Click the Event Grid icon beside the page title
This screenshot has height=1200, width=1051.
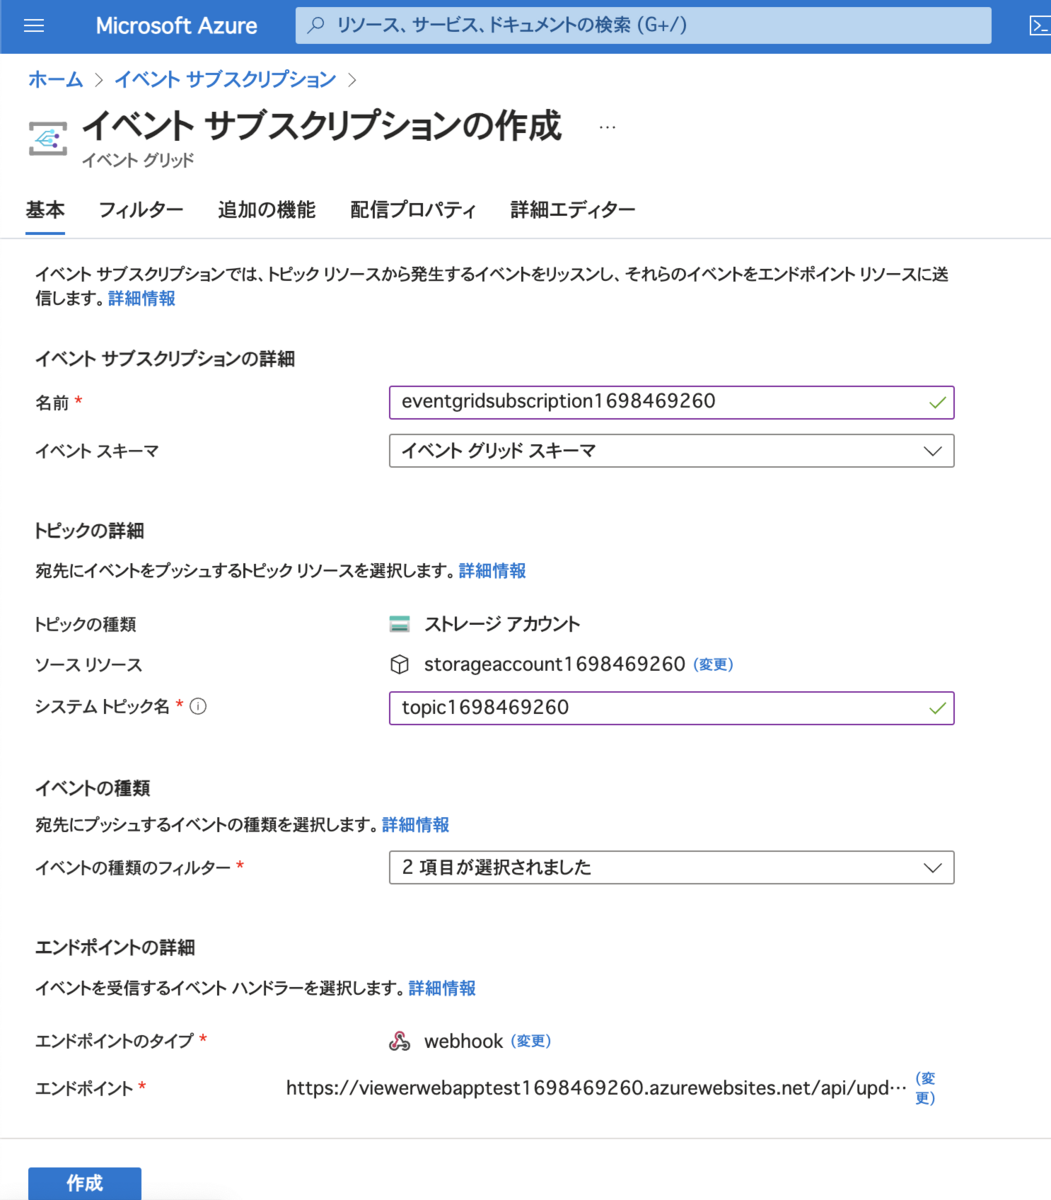pyautogui.click(x=45, y=136)
